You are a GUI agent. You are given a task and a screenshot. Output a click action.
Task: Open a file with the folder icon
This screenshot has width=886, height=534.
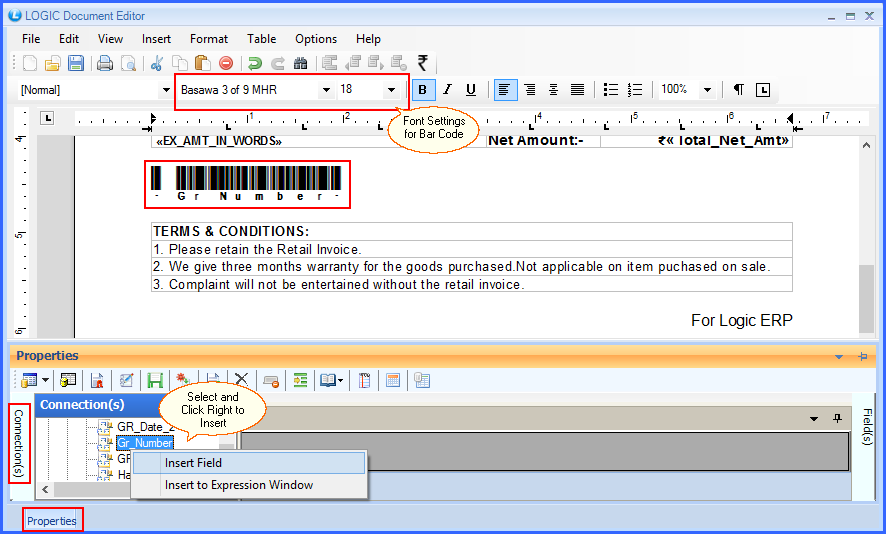(x=53, y=63)
